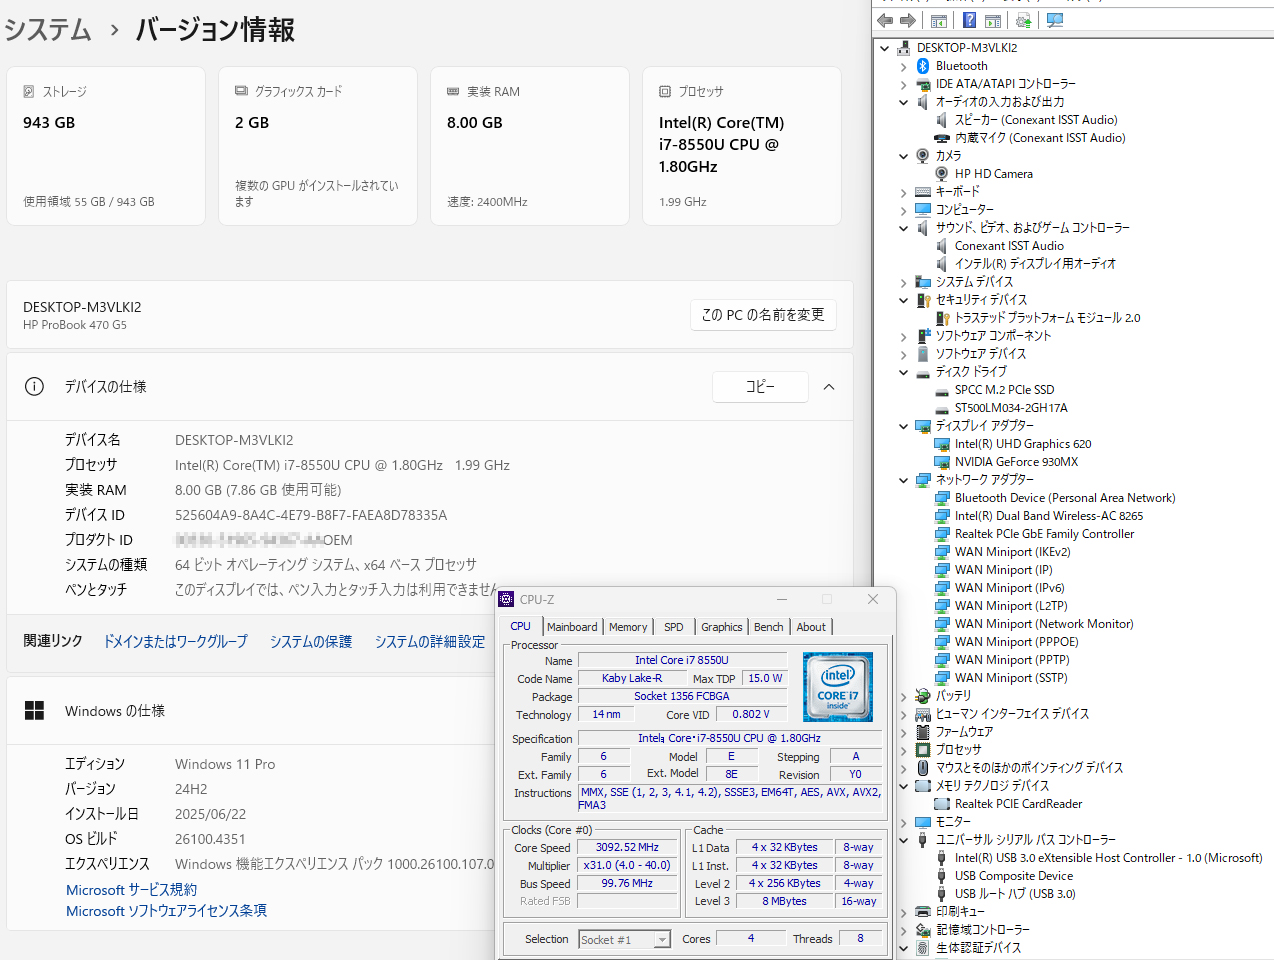1274x960 pixels.
Task: Switch to the Mainboard tab in CPU-Z
Action: point(572,627)
